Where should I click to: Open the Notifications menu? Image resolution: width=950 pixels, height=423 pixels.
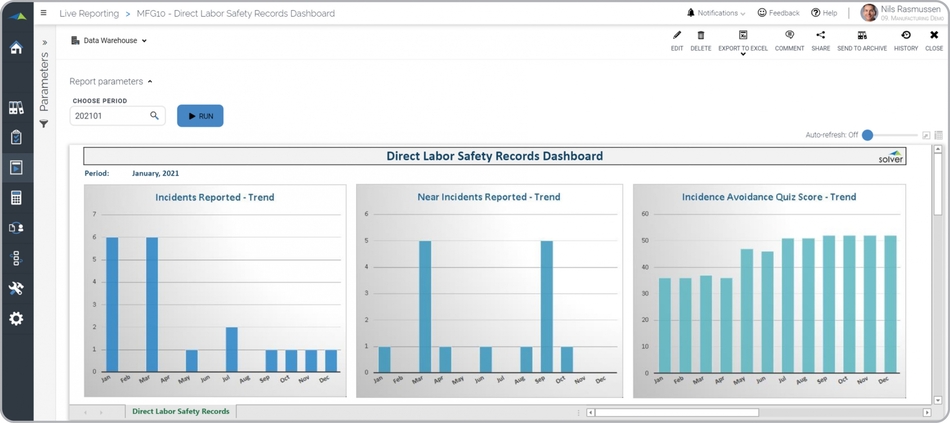[x=716, y=13]
